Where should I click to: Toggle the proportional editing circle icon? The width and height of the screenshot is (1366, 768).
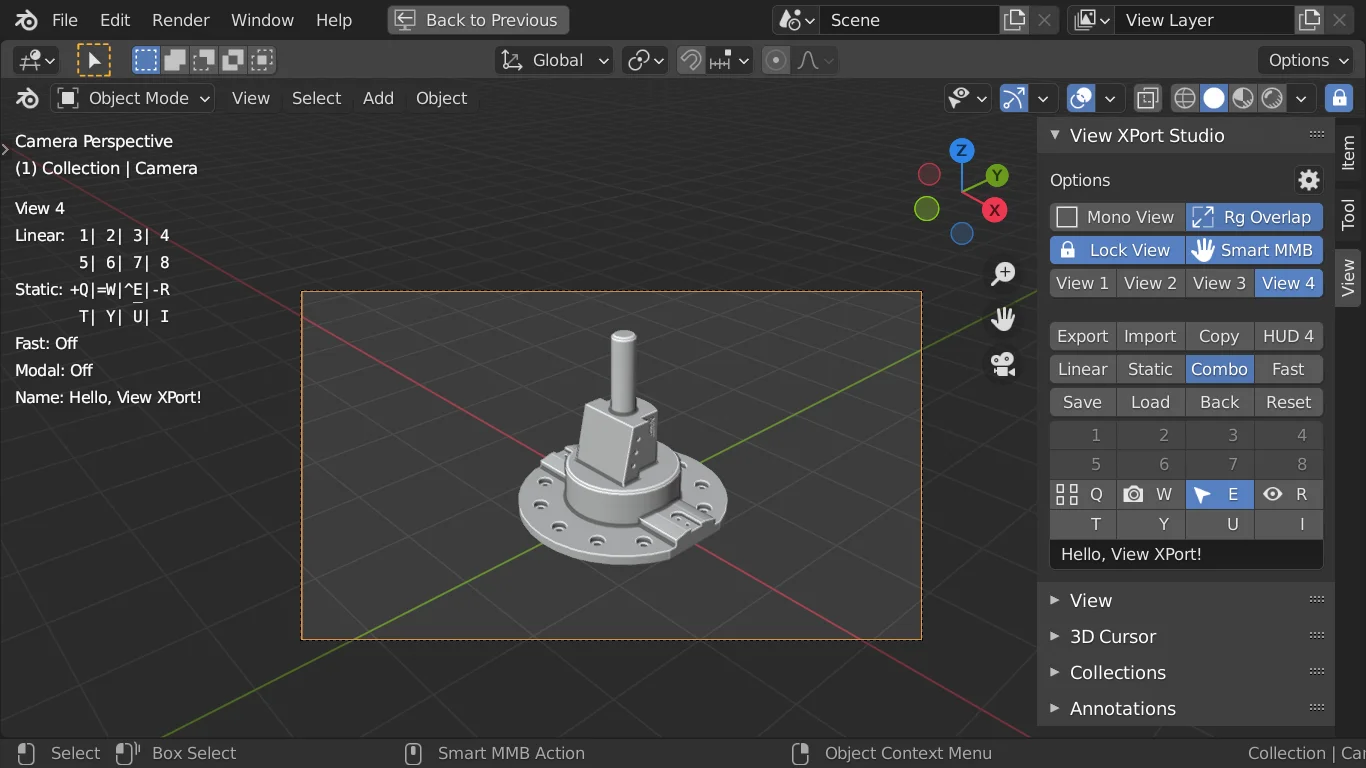point(776,60)
